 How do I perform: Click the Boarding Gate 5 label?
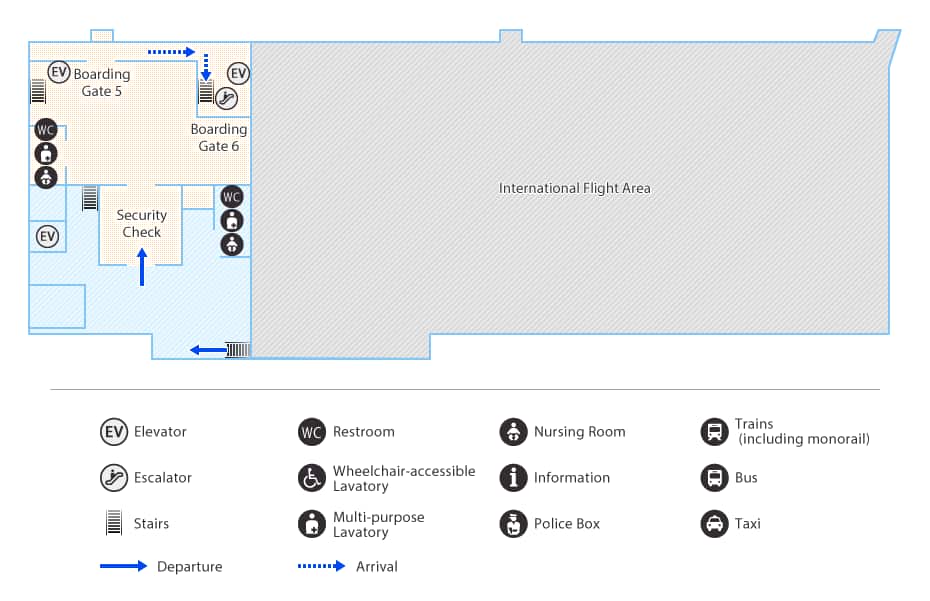[x=101, y=82]
